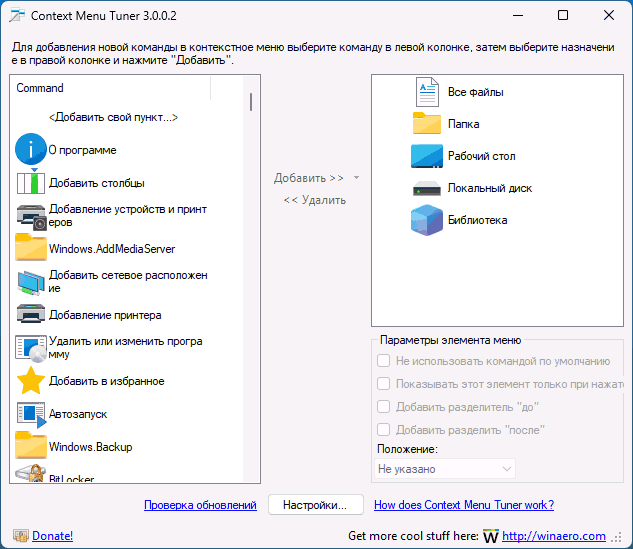Select the О программе command text

pos(82,150)
